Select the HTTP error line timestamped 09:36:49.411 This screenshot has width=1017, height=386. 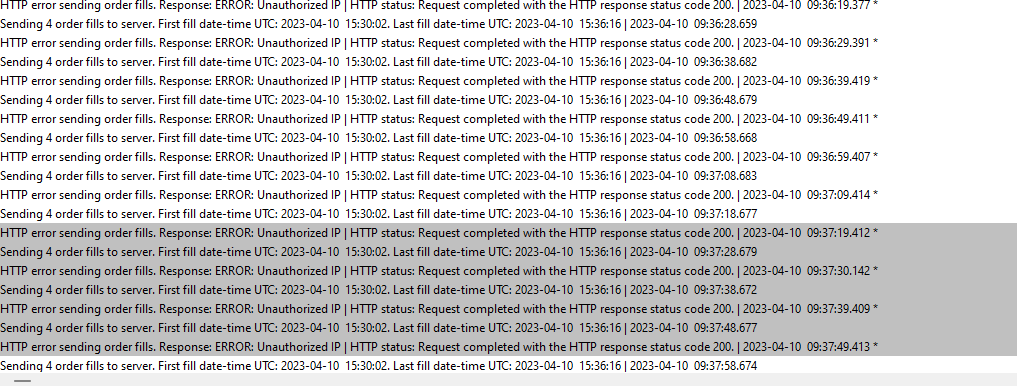click(508, 119)
